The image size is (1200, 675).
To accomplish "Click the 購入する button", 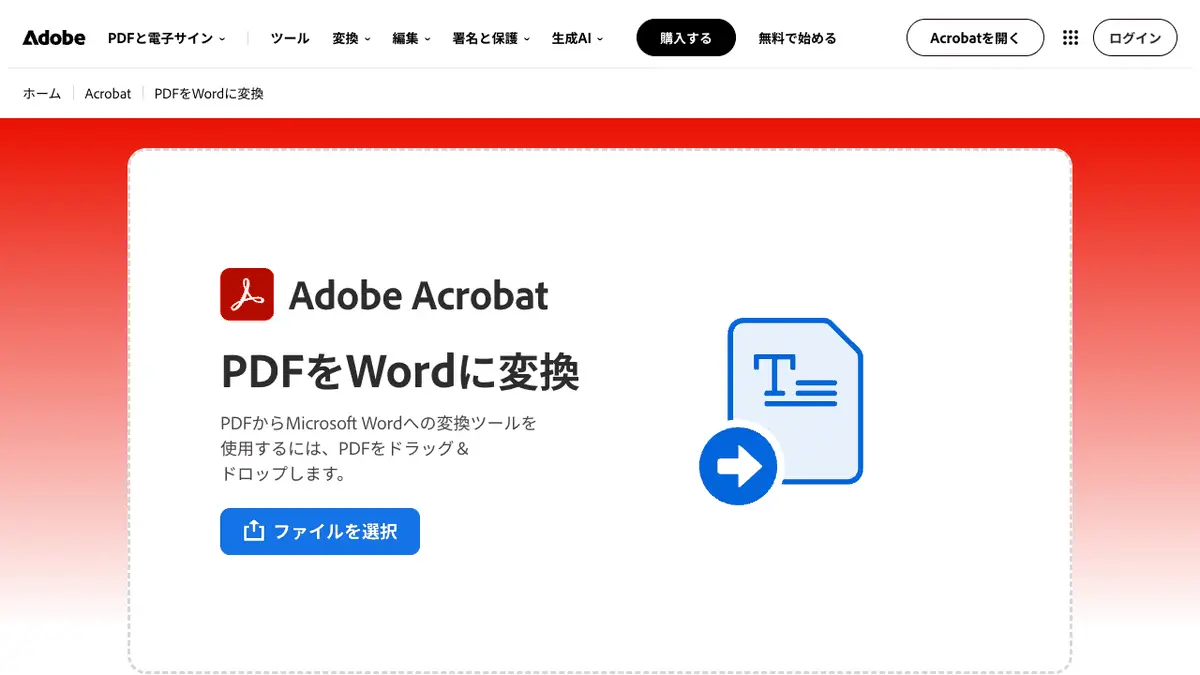I will click(686, 38).
